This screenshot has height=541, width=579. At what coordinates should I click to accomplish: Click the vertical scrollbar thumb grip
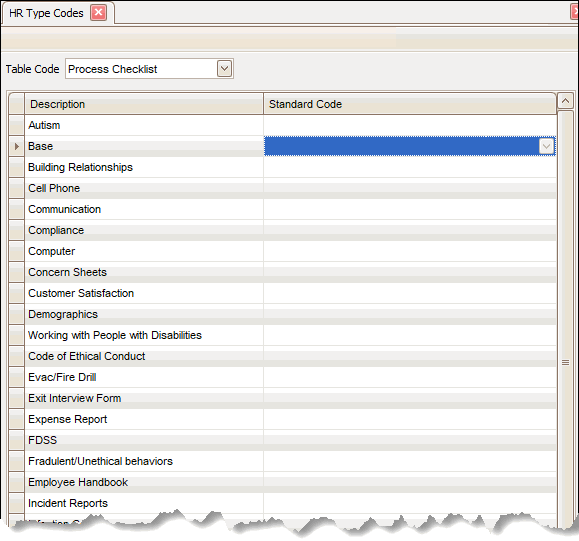tap(565, 363)
